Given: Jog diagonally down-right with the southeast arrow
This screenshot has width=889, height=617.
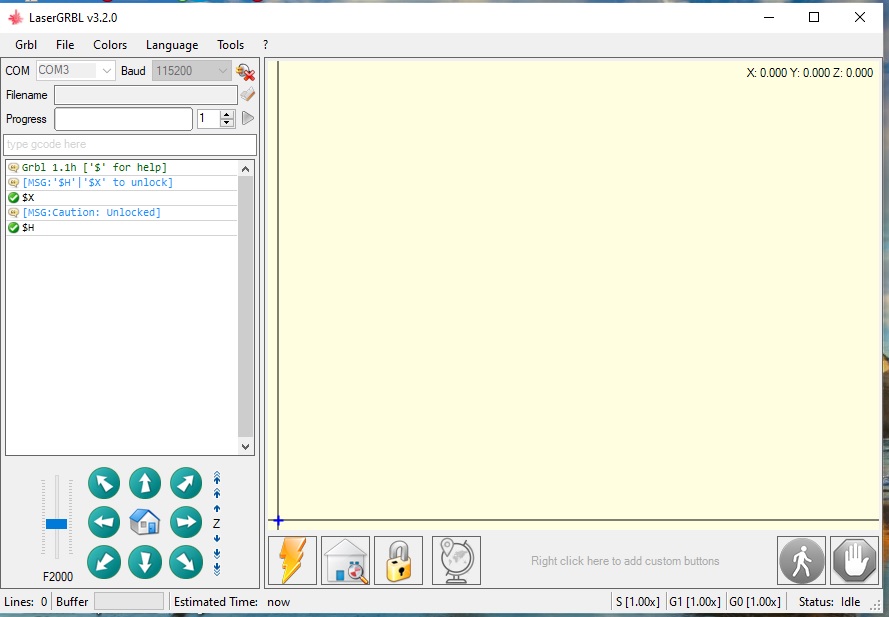Looking at the screenshot, I should 186,562.
